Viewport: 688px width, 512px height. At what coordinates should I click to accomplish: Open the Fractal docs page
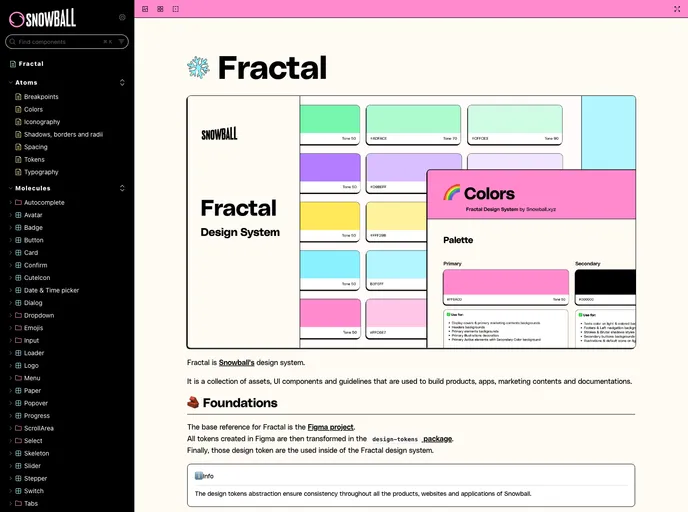(31, 64)
